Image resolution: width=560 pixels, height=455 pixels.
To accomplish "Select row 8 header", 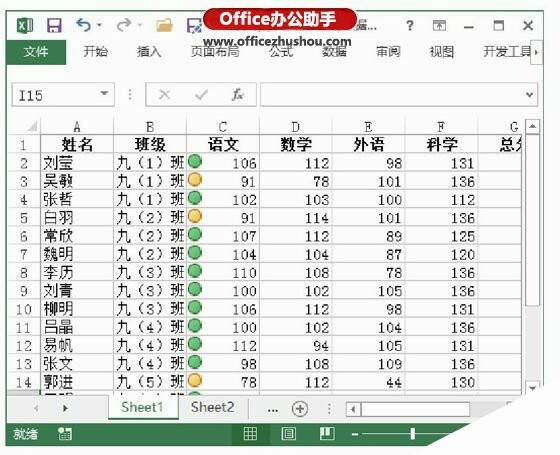I will pyautogui.click(x=24, y=272).
